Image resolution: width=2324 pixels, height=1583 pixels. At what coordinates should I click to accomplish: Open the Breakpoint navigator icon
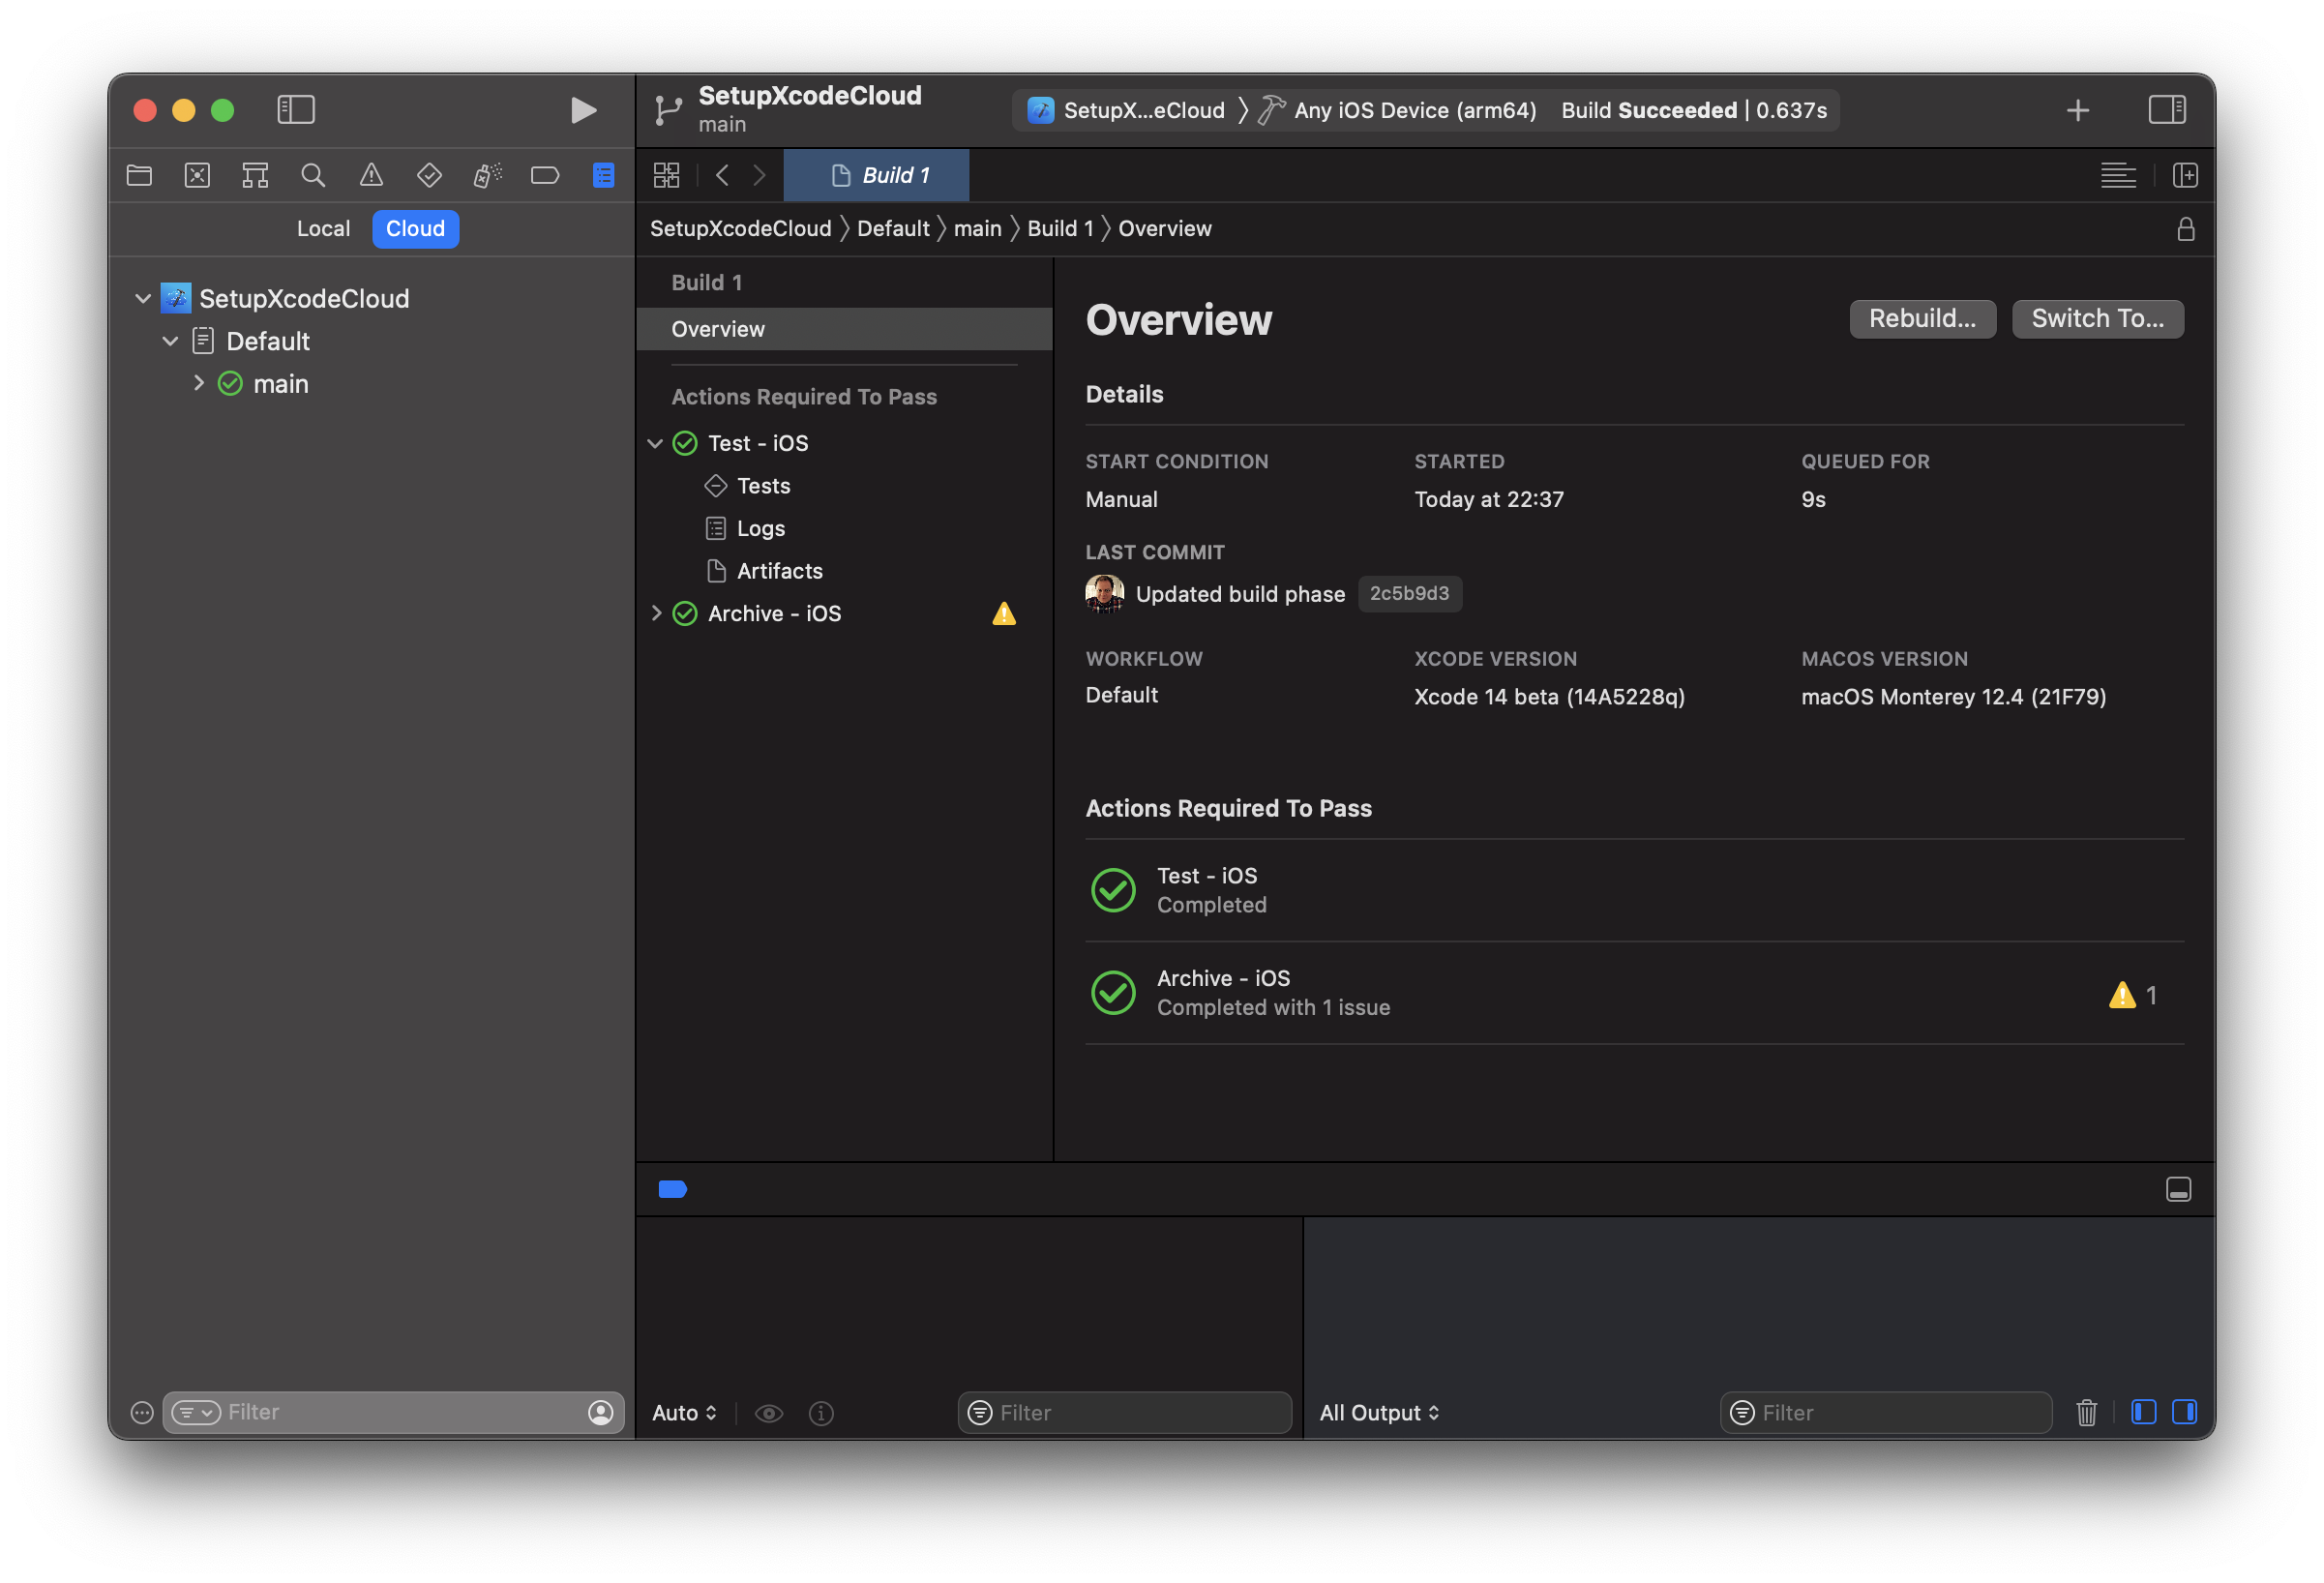[545, 176]
